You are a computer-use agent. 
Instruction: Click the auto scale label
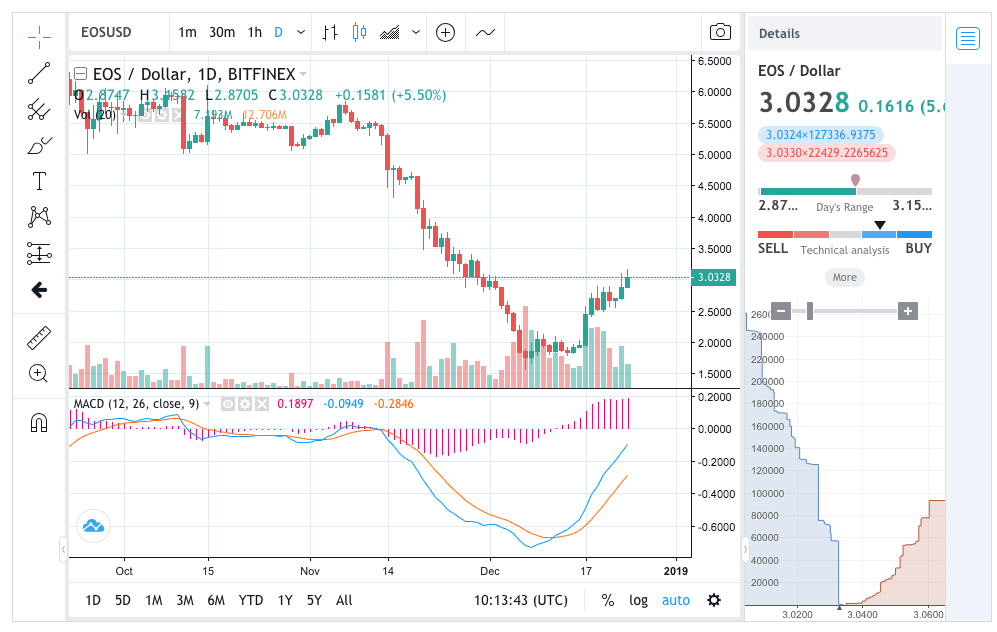click(x=674, y=600)
